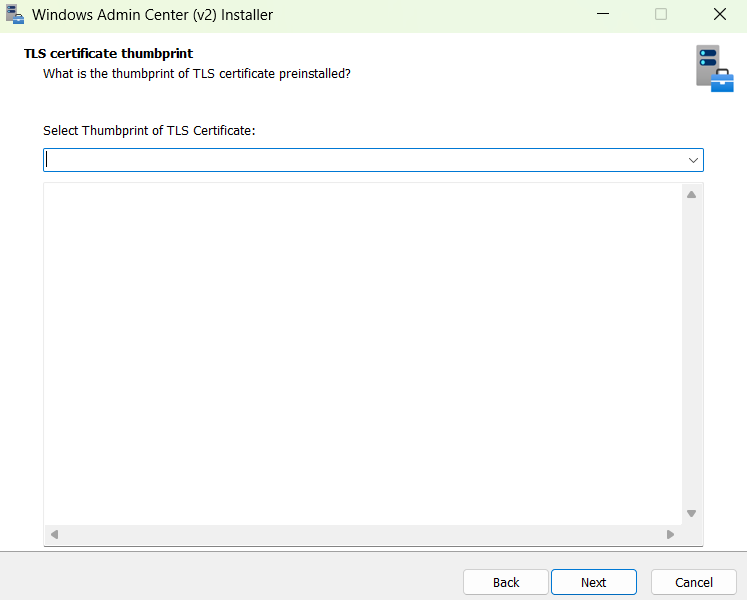Viewport: 747px width, 600px height.
Task: Click the server toolbox logo in the header
Action: click(715, 68)
